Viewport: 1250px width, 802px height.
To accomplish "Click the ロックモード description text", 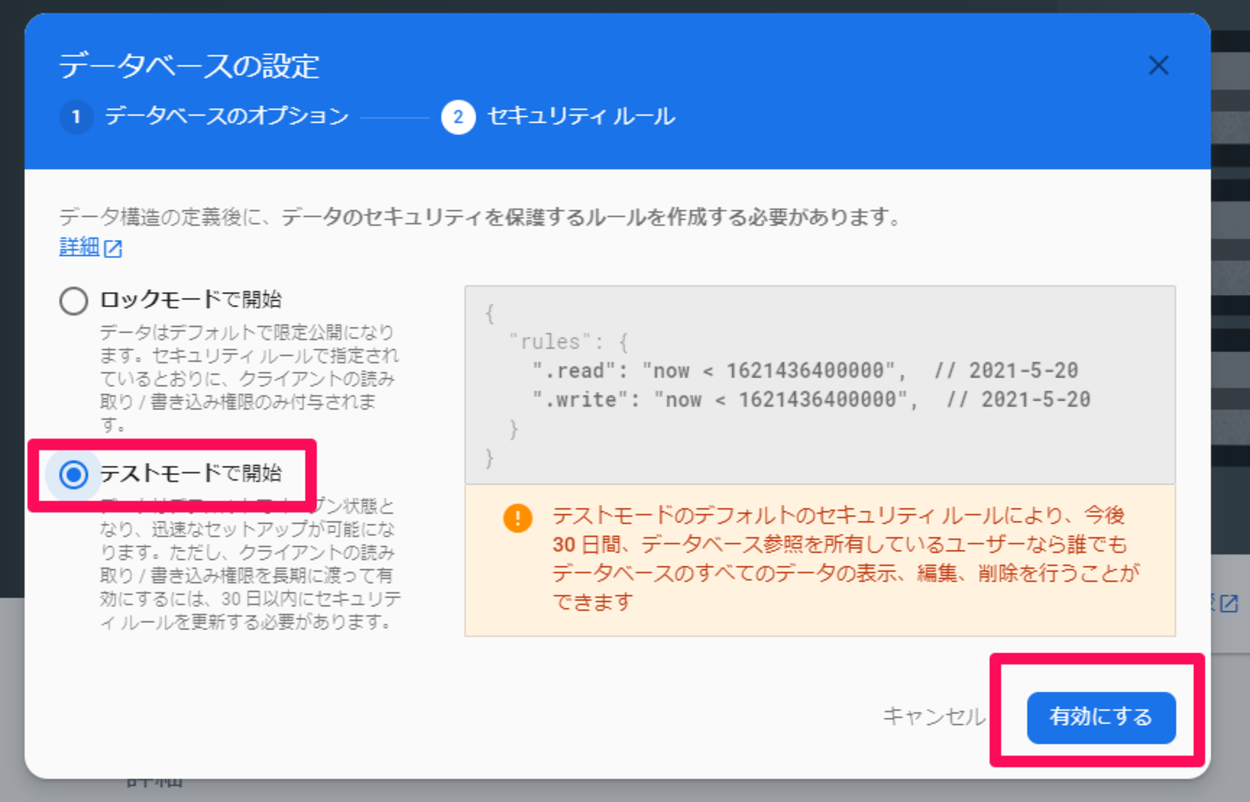I will point(249,378).
